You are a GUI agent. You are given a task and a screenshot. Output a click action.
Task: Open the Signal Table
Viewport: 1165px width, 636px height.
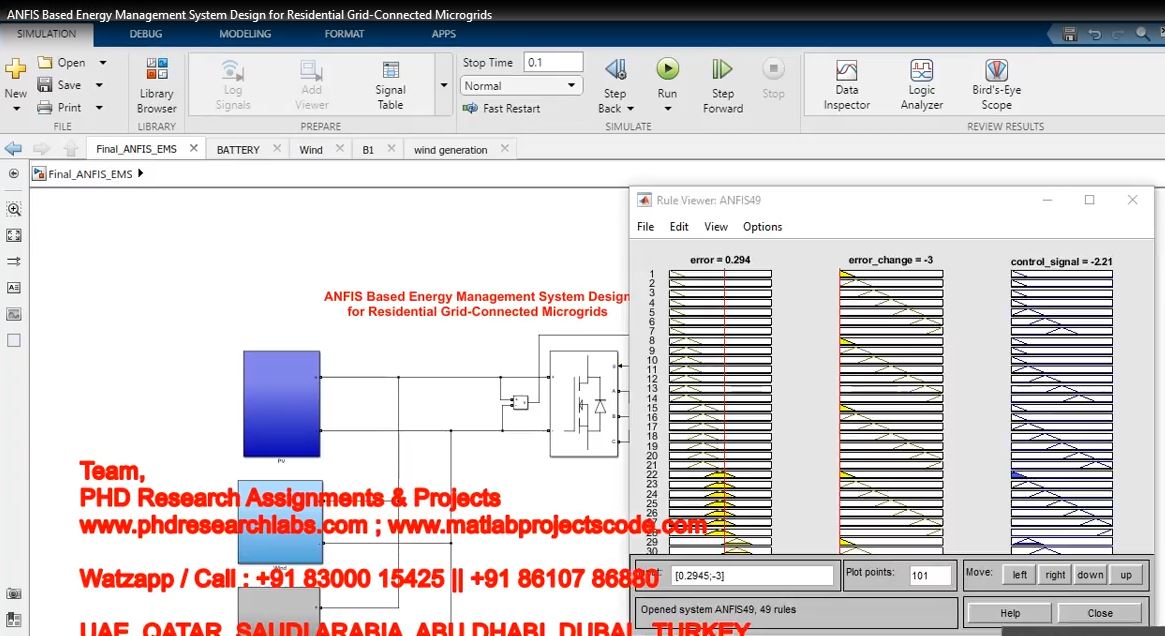(390, 85)
